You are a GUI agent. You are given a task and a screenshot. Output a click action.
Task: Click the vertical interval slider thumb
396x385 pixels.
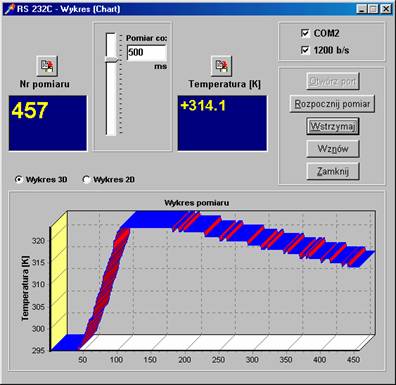111,59
